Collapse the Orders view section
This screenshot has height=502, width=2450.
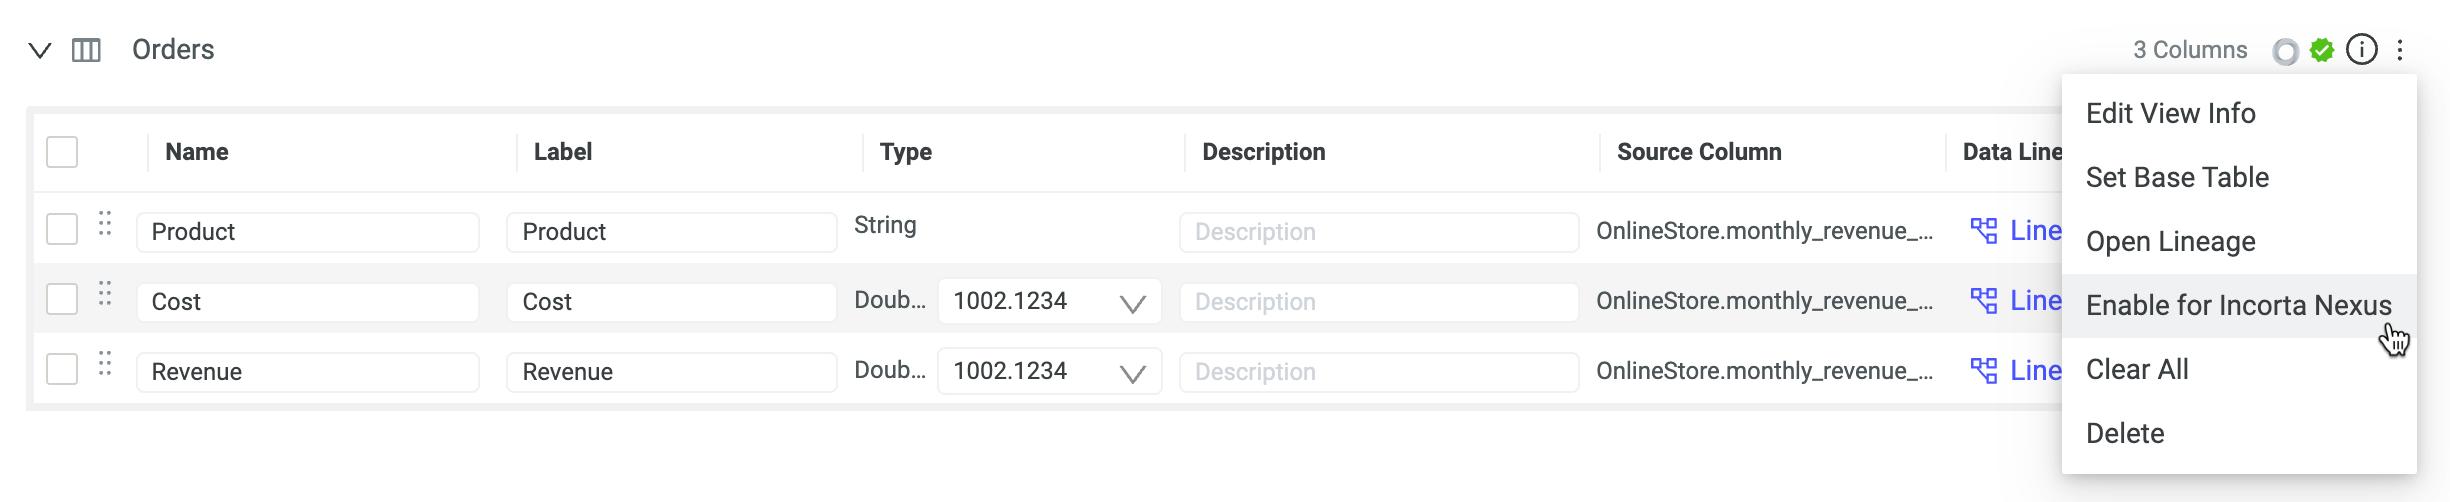[40, 50]
